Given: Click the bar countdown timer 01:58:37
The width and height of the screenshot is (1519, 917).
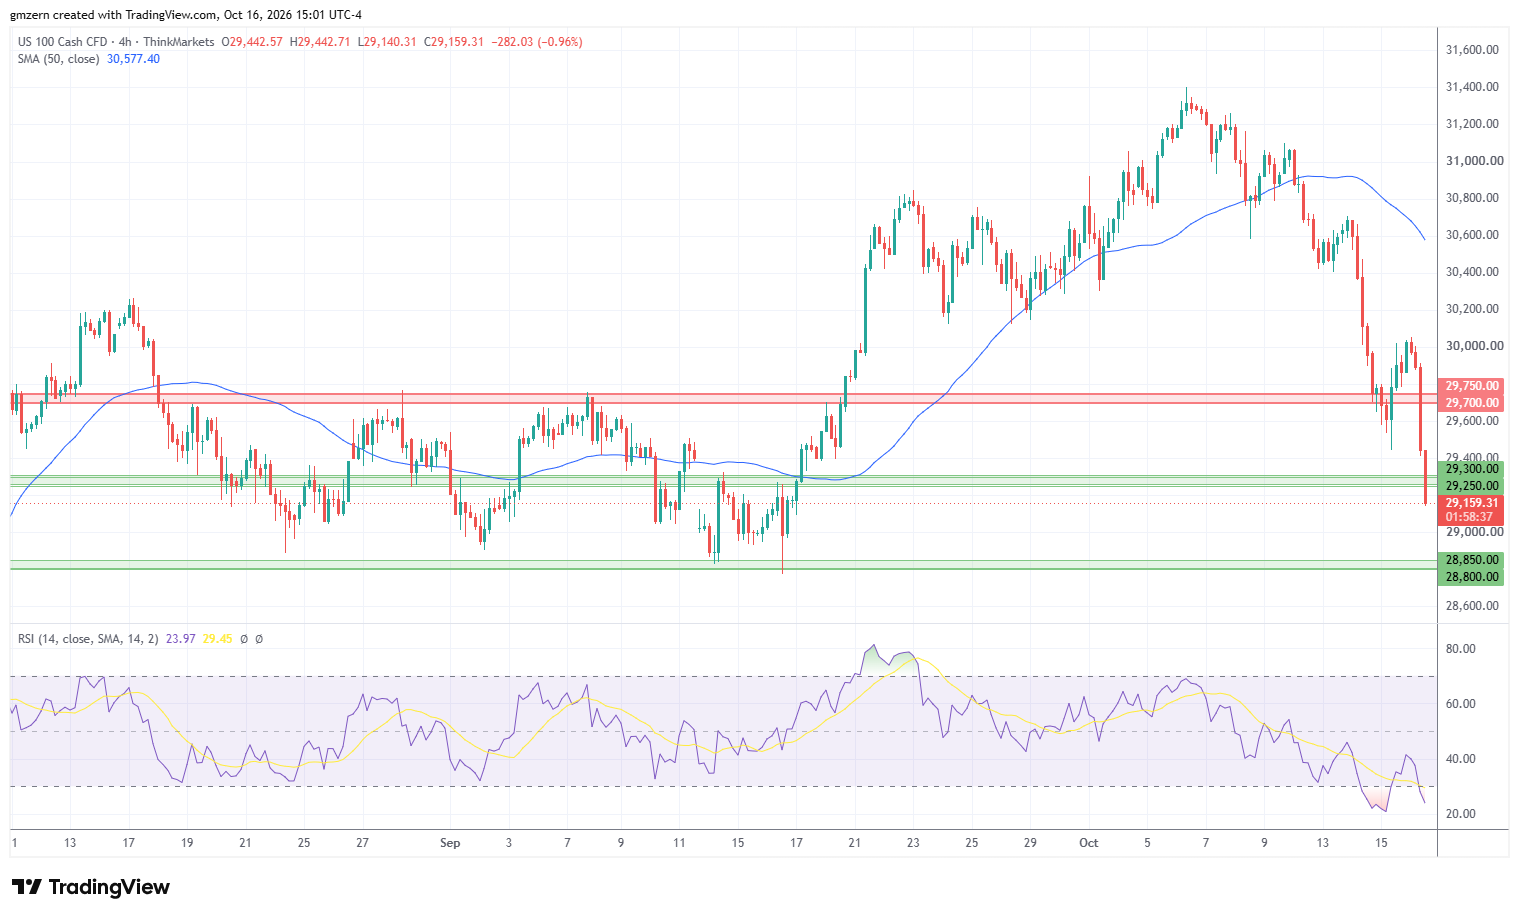Looking at the screenshot, I should (x=1470, y=518).
